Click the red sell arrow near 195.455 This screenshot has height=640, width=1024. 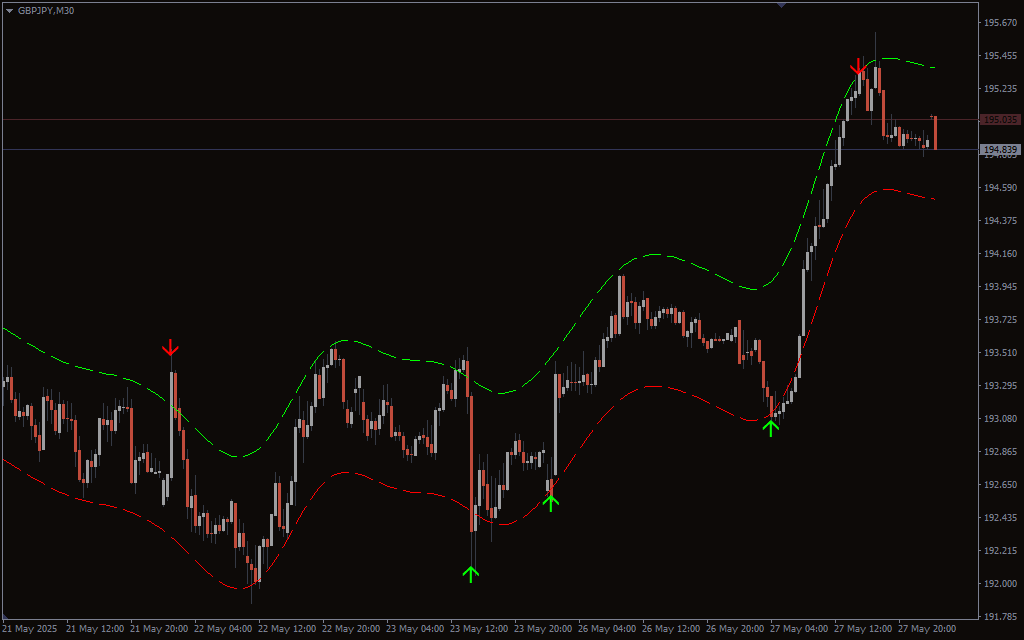click(858, 66)
